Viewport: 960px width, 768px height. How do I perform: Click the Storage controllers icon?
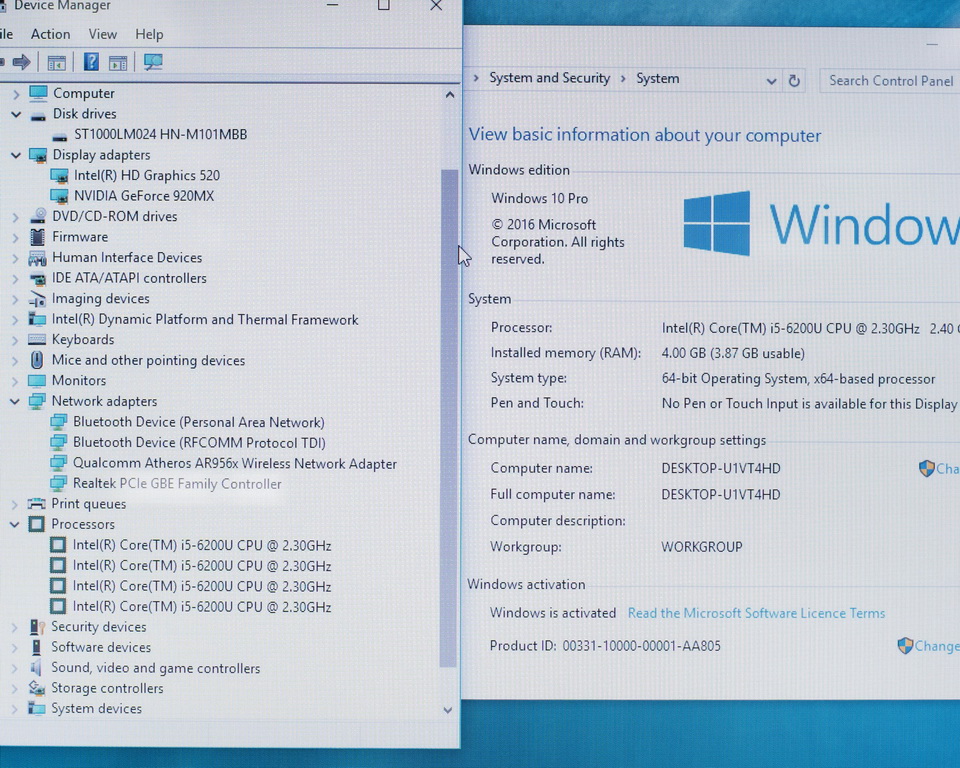point(37,688)
